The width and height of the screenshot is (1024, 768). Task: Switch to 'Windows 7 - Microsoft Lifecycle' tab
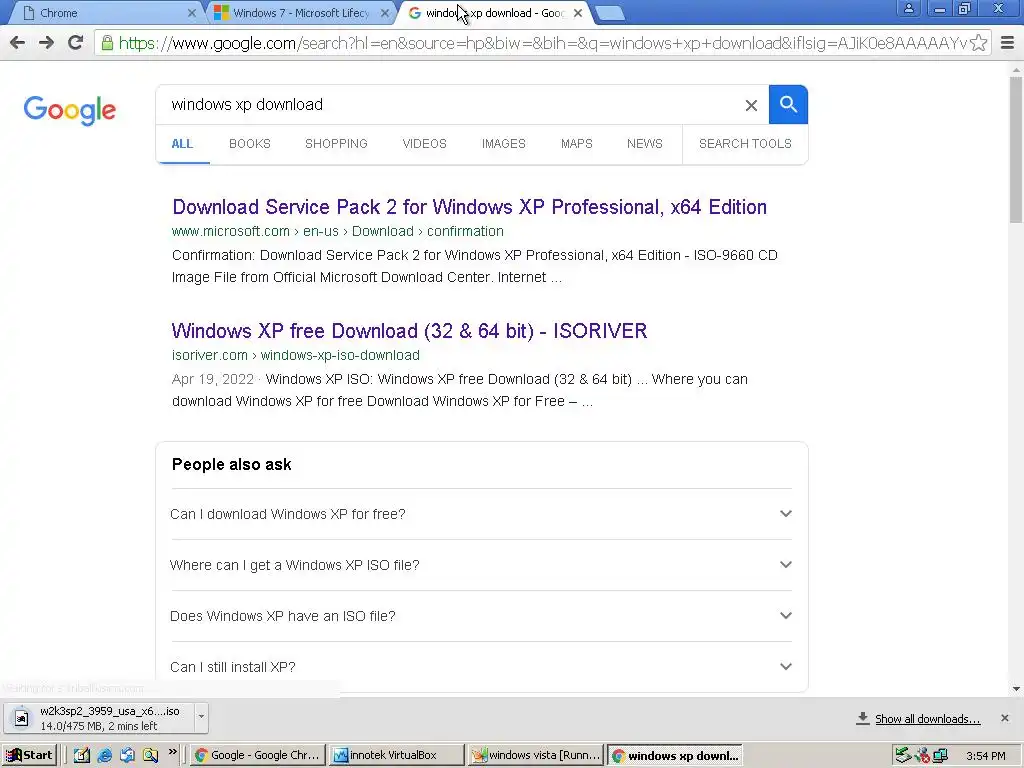(300, 13)
